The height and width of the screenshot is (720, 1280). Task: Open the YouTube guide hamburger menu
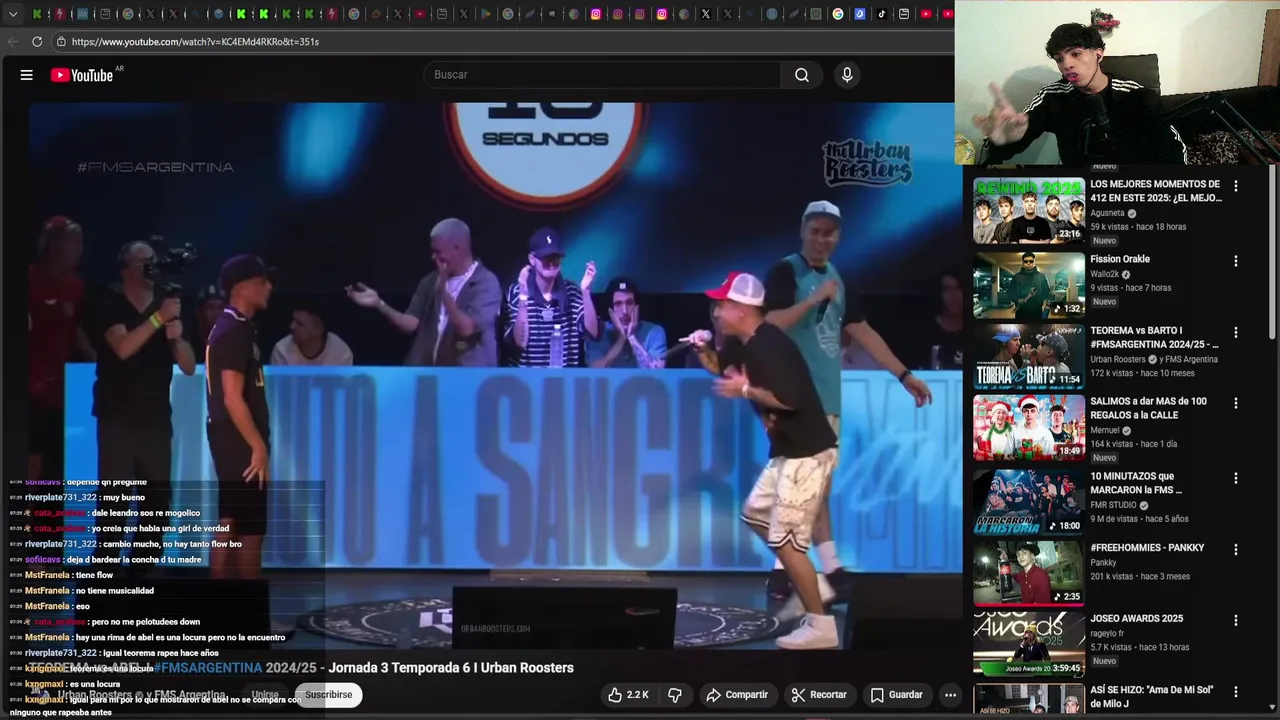(x=27, y=75)
